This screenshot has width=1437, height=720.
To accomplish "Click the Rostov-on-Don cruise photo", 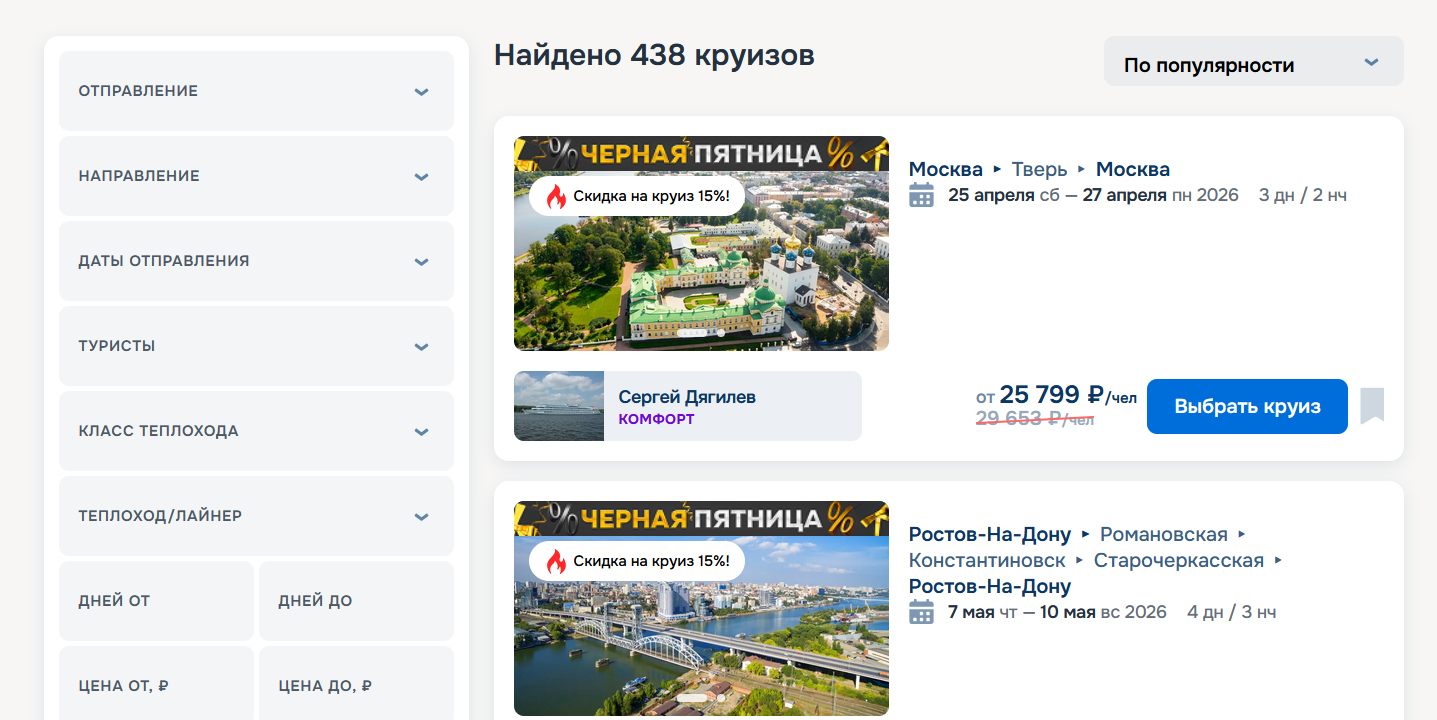I will (x=700, y=640).
